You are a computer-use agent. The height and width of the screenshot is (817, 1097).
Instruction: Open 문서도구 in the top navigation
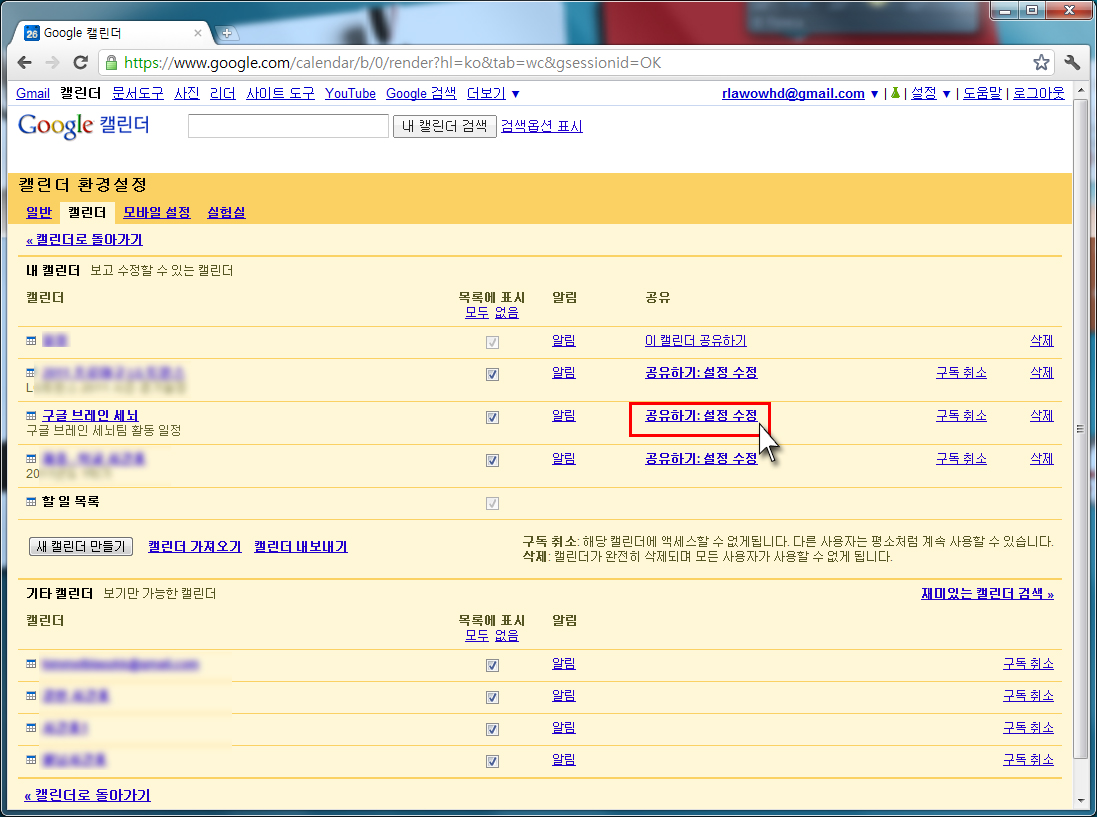click(x=138, y=93)
